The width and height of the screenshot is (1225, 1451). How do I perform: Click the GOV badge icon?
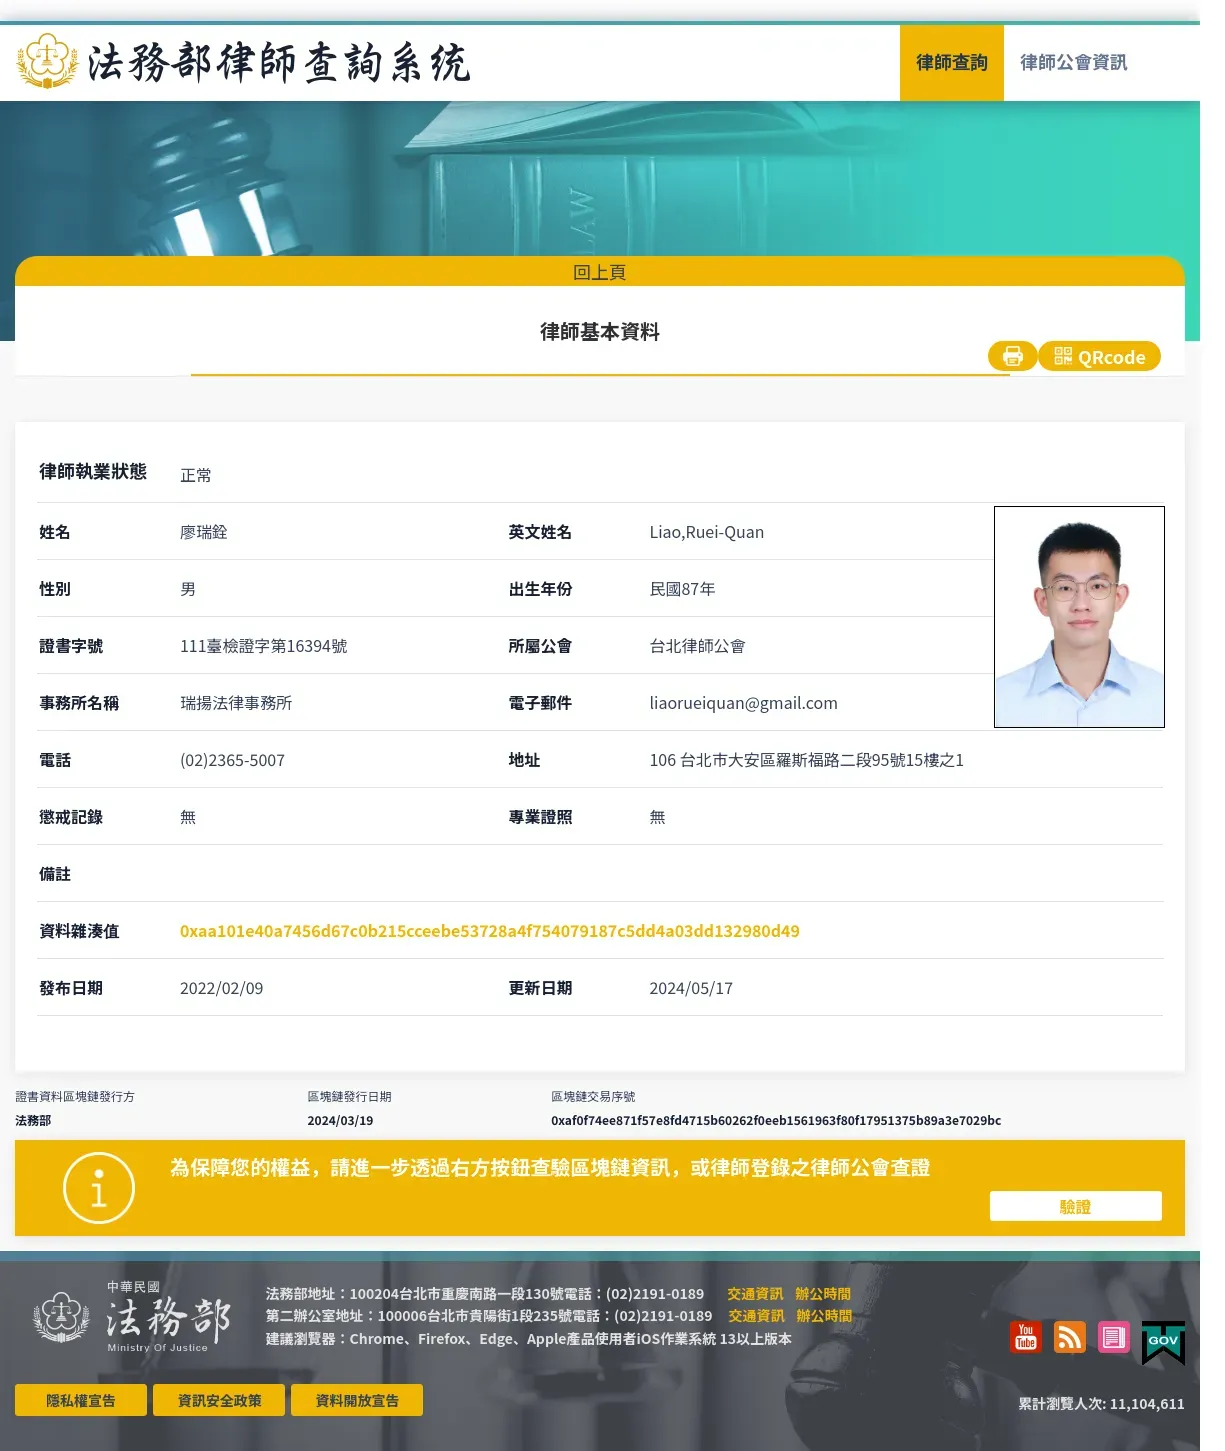1163,1342
